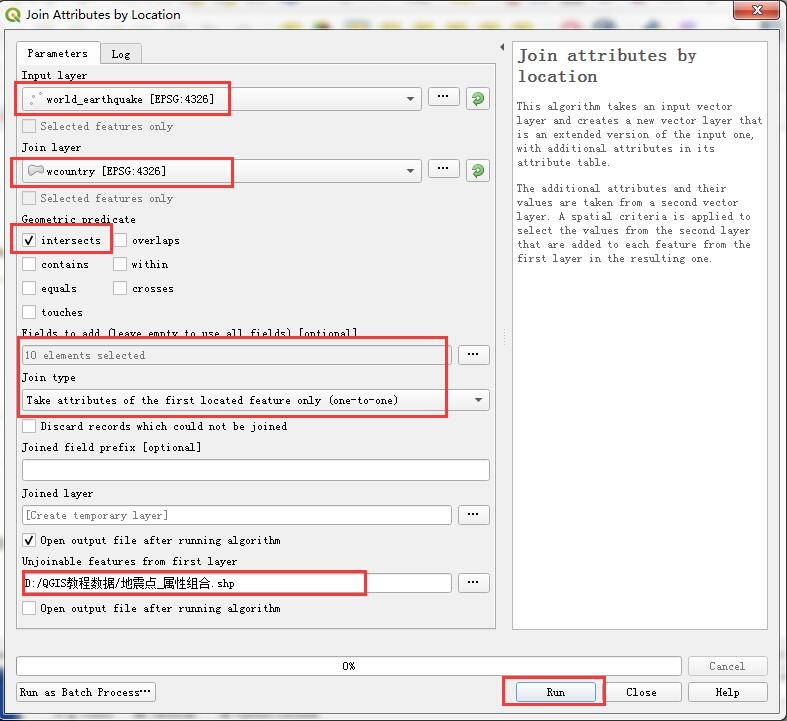Click the 0% progress bar
787x721 pixels.
pyautogui.click(x=349, y=666)
